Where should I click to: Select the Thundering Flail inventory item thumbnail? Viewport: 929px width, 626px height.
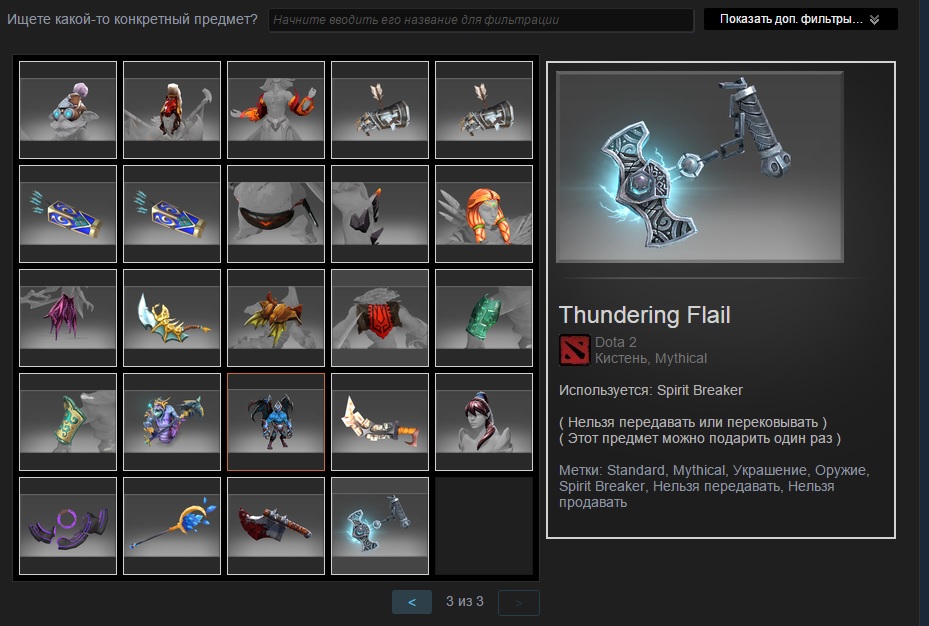click(380, 526)
